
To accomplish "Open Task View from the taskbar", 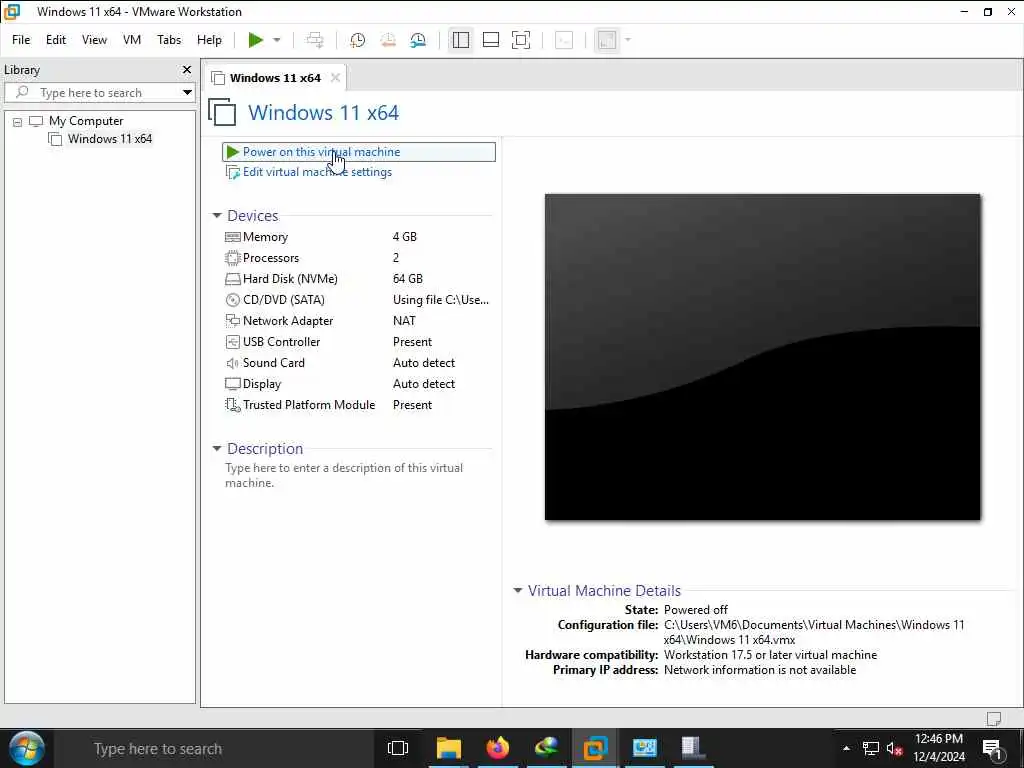I will [x=398, y=748].
